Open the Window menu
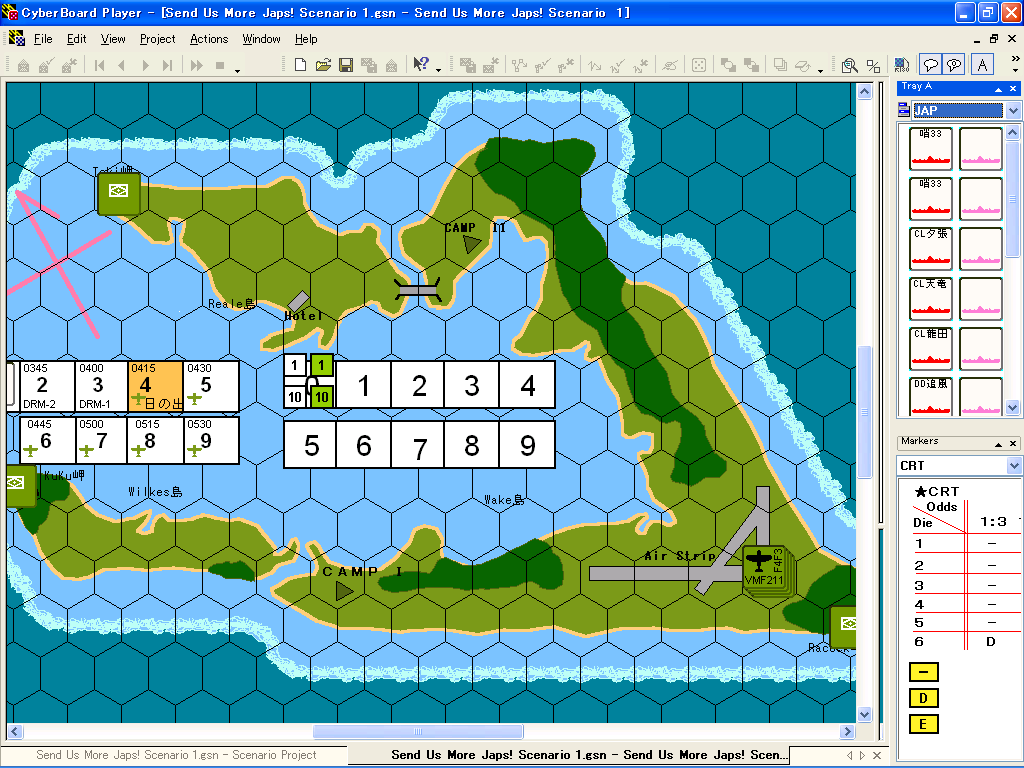1024x768 pixels. [x=261, y=39]
